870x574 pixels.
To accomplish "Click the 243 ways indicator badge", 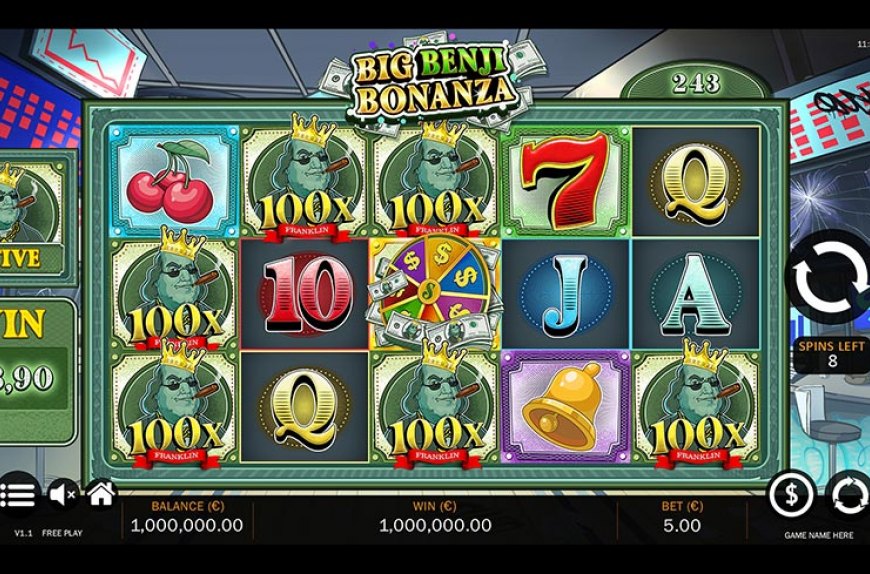I will (696, 84).
